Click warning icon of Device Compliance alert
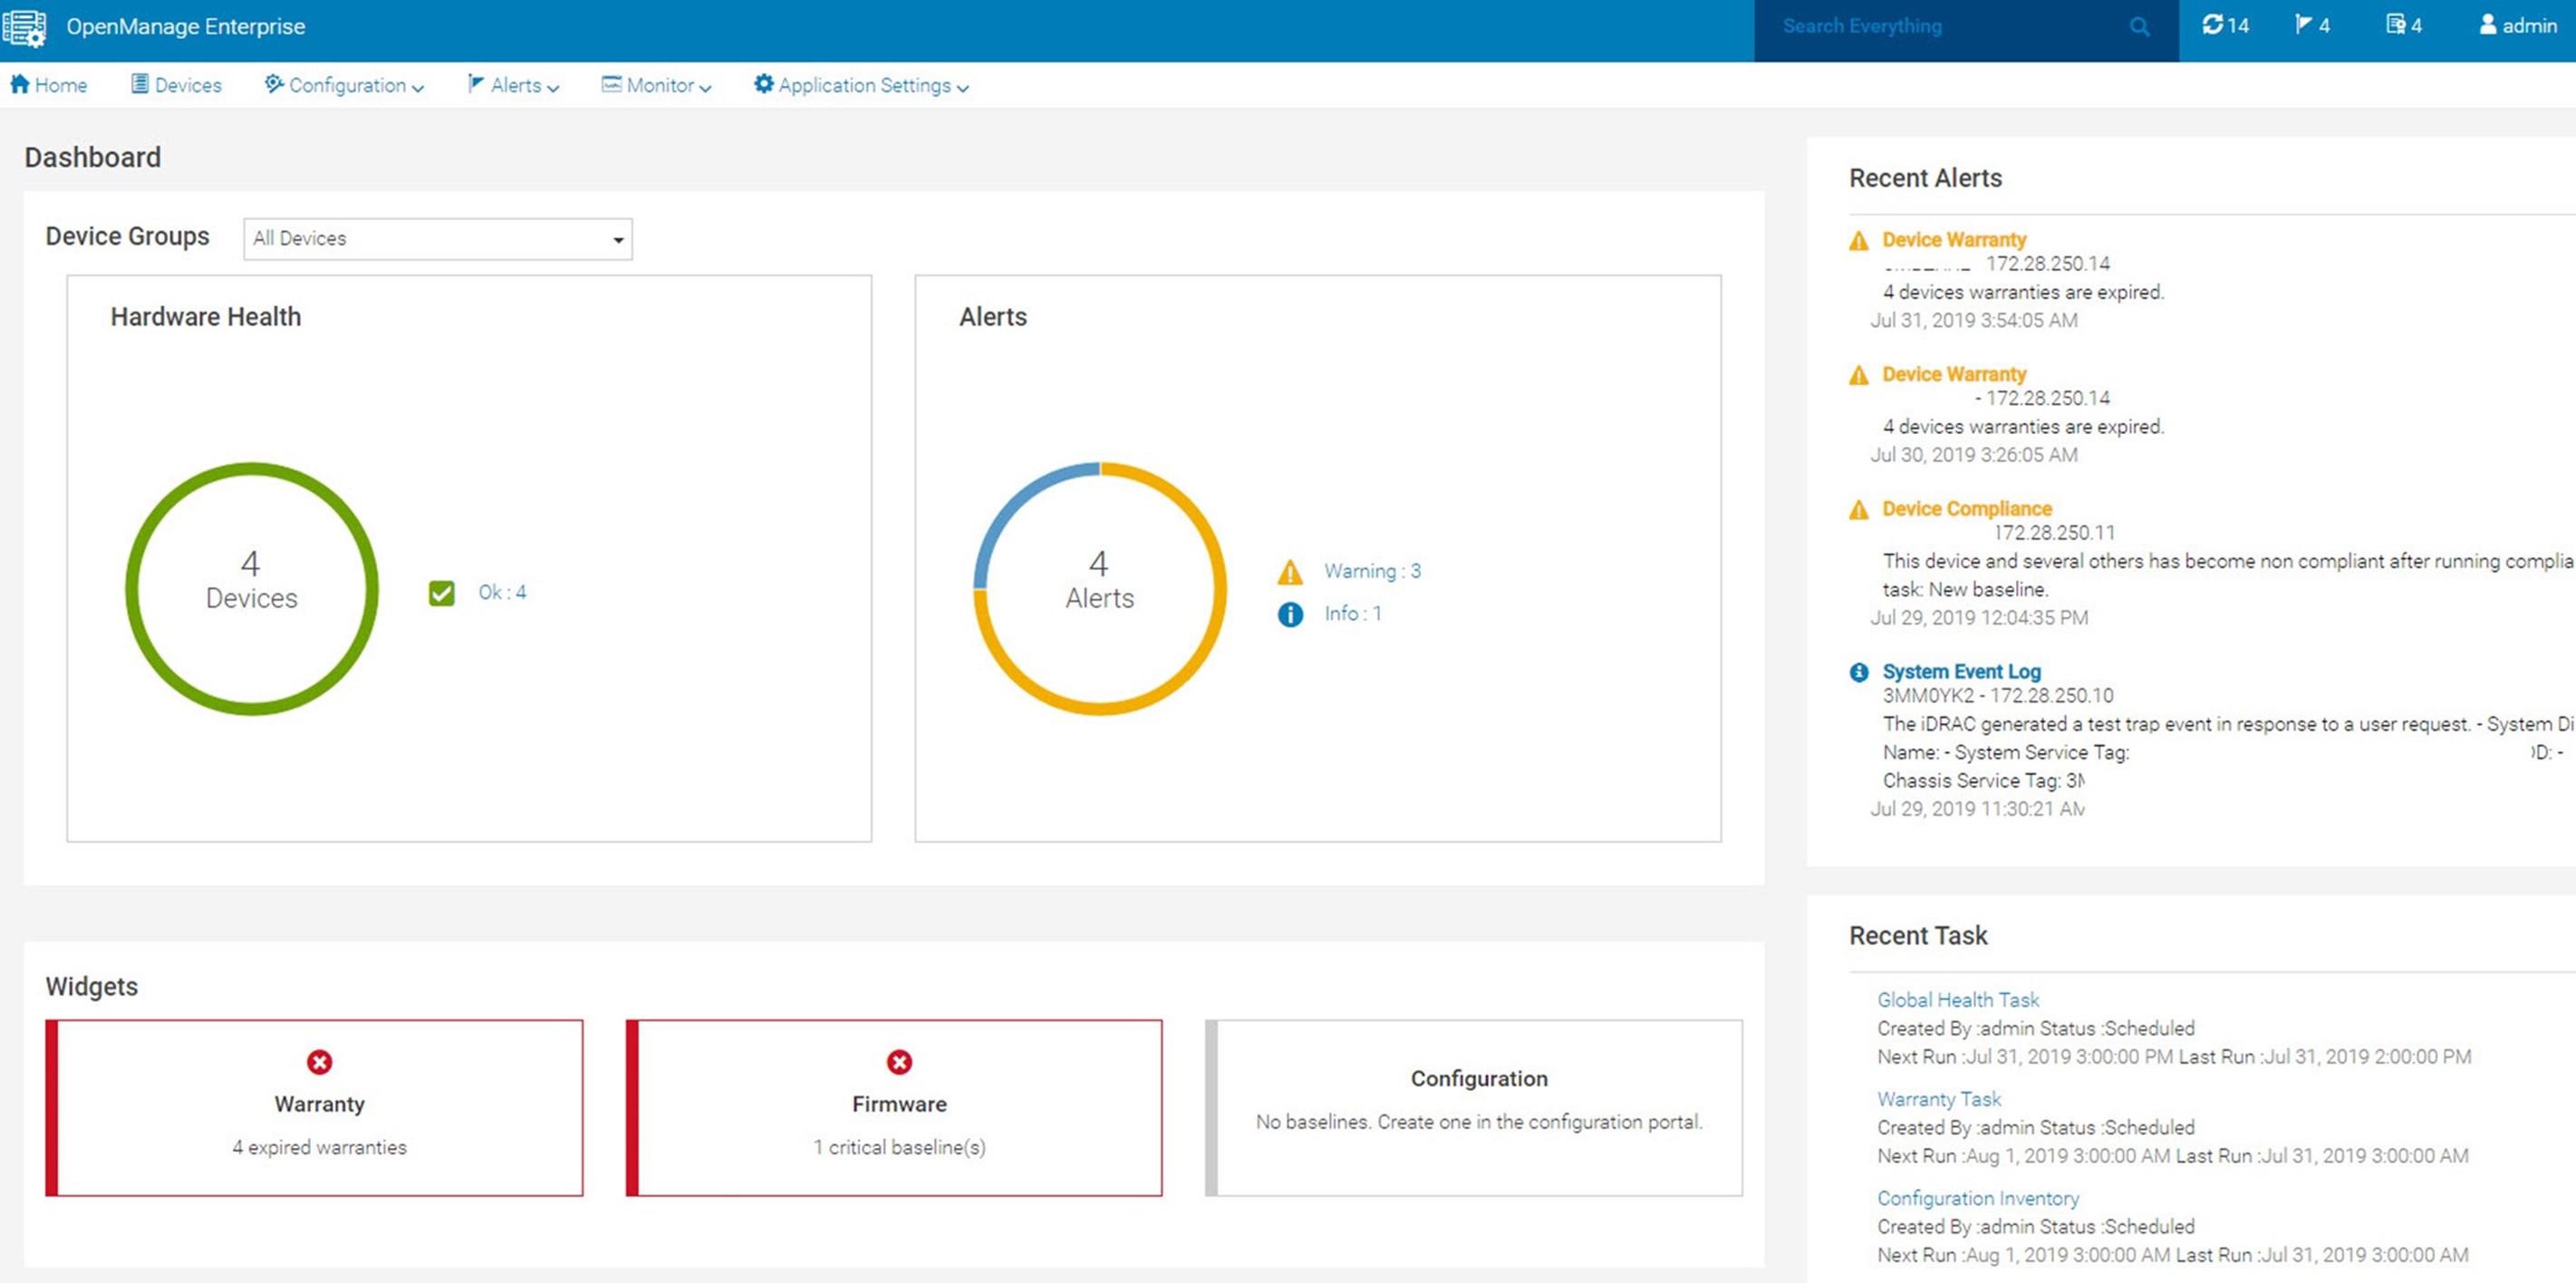Image resolution: width=2576 pixels, height=1283 pixels. pyautogui.click(x=1859, y=510)
